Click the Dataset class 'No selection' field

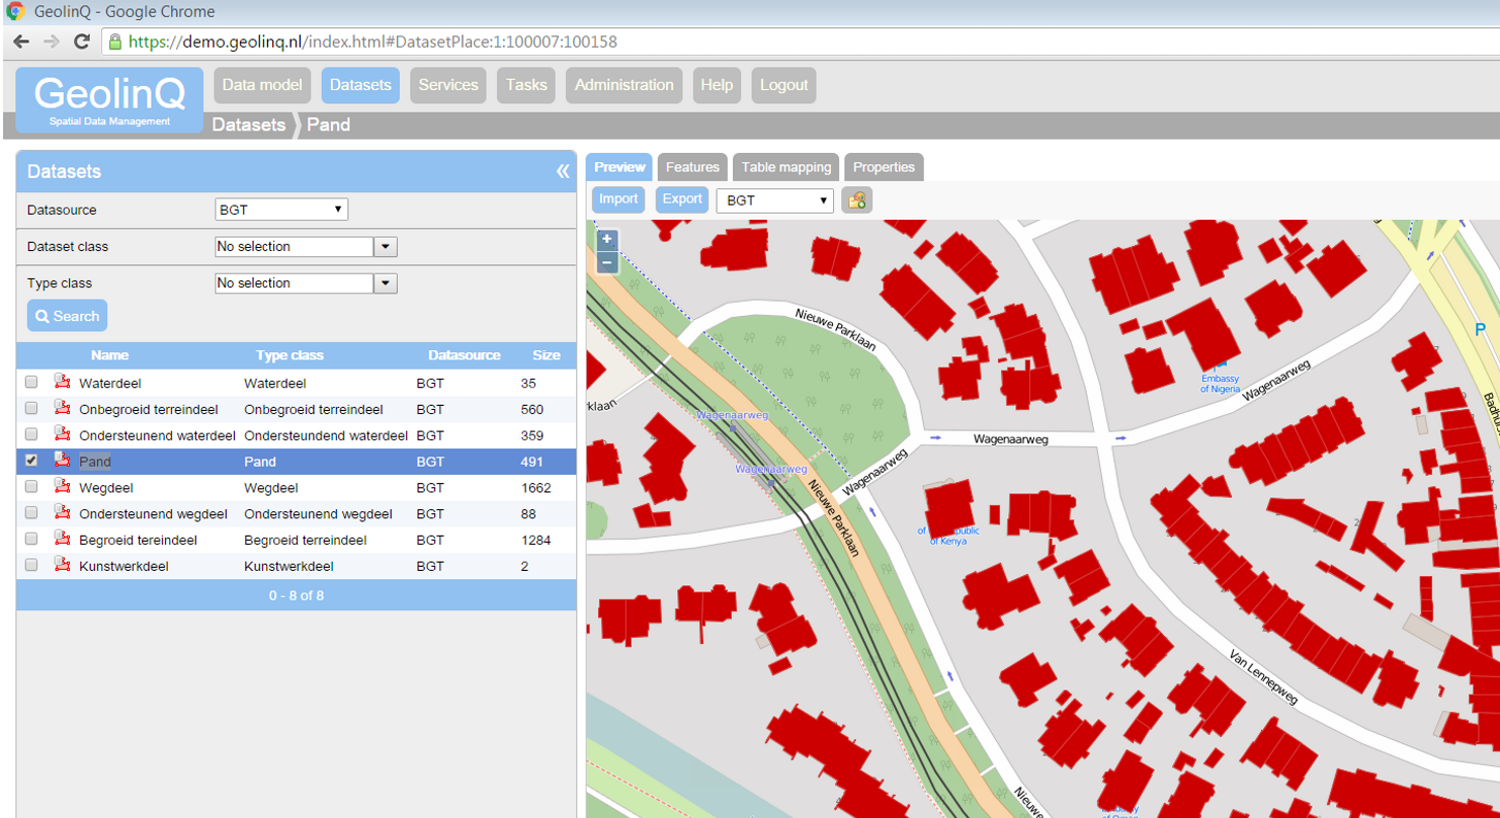click(294, 246)
